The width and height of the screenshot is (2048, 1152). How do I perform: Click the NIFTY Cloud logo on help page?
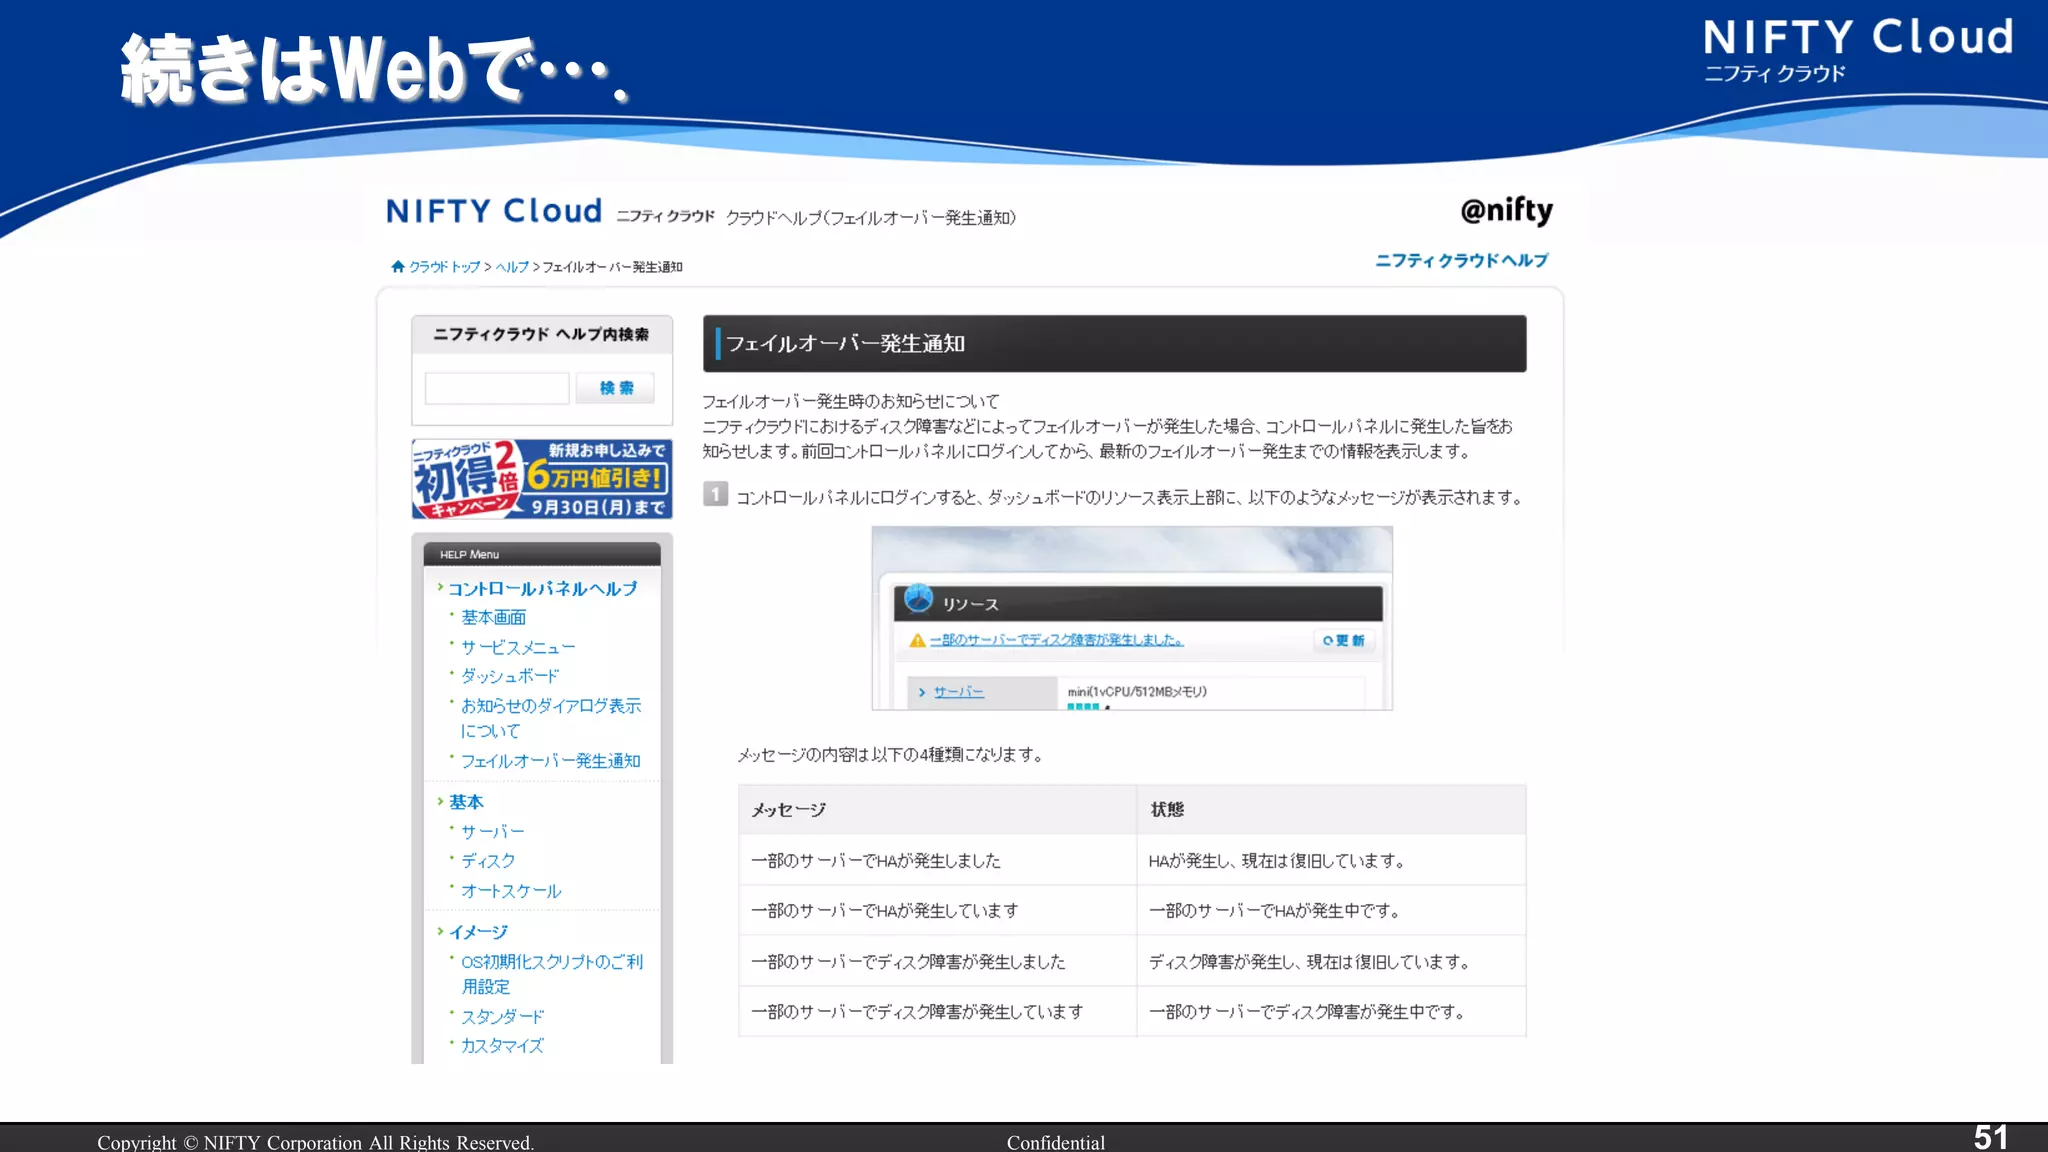pyautogui.click(x=494, y=211)
